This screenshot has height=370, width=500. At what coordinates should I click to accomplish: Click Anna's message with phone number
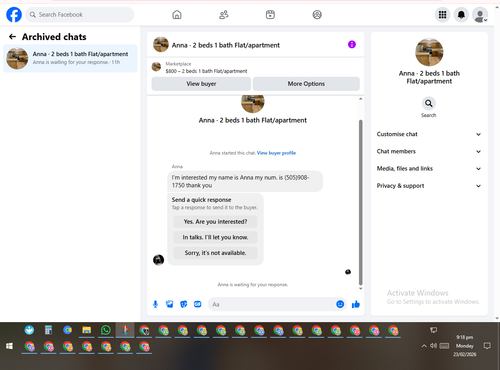pos(245,181)
